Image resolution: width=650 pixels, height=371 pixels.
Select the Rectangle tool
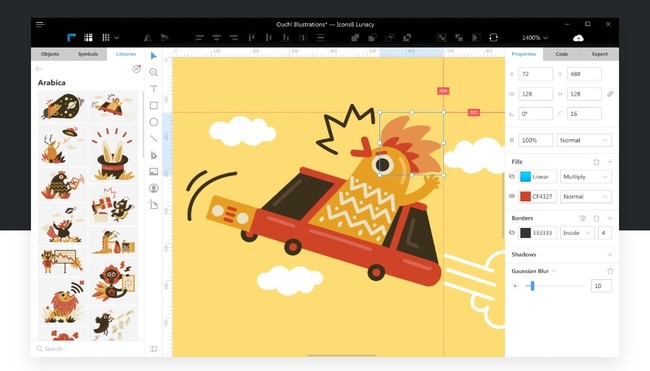click(x=154, y=105)
